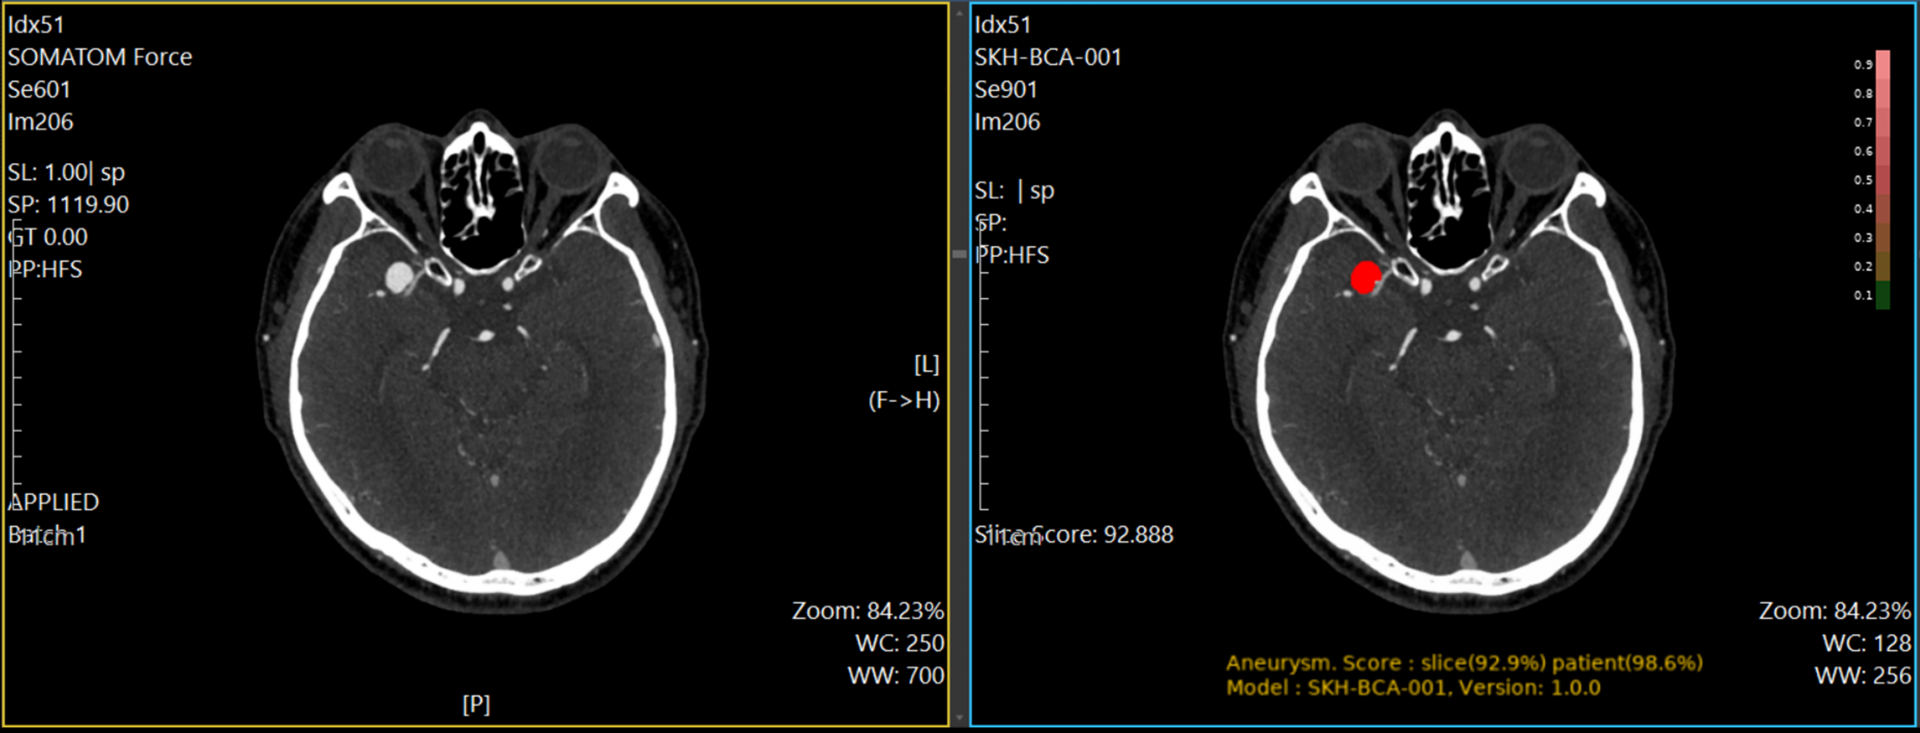
Task: Click the red aneurysm marker on the right scan
Action: tap(1366, 277)
